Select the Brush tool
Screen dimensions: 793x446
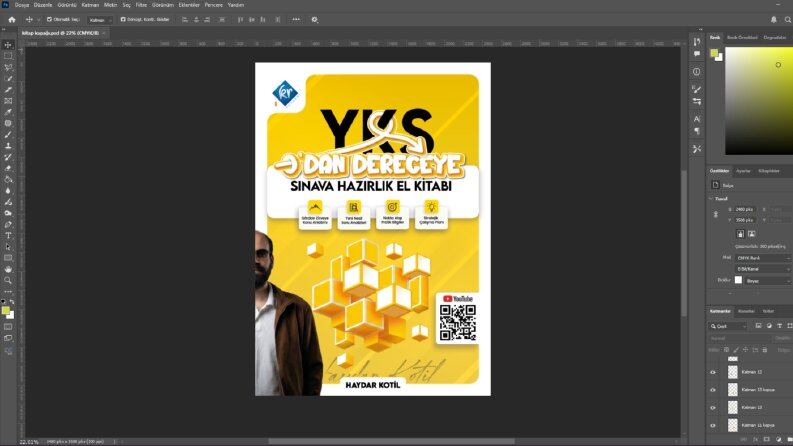coord(8,135)
